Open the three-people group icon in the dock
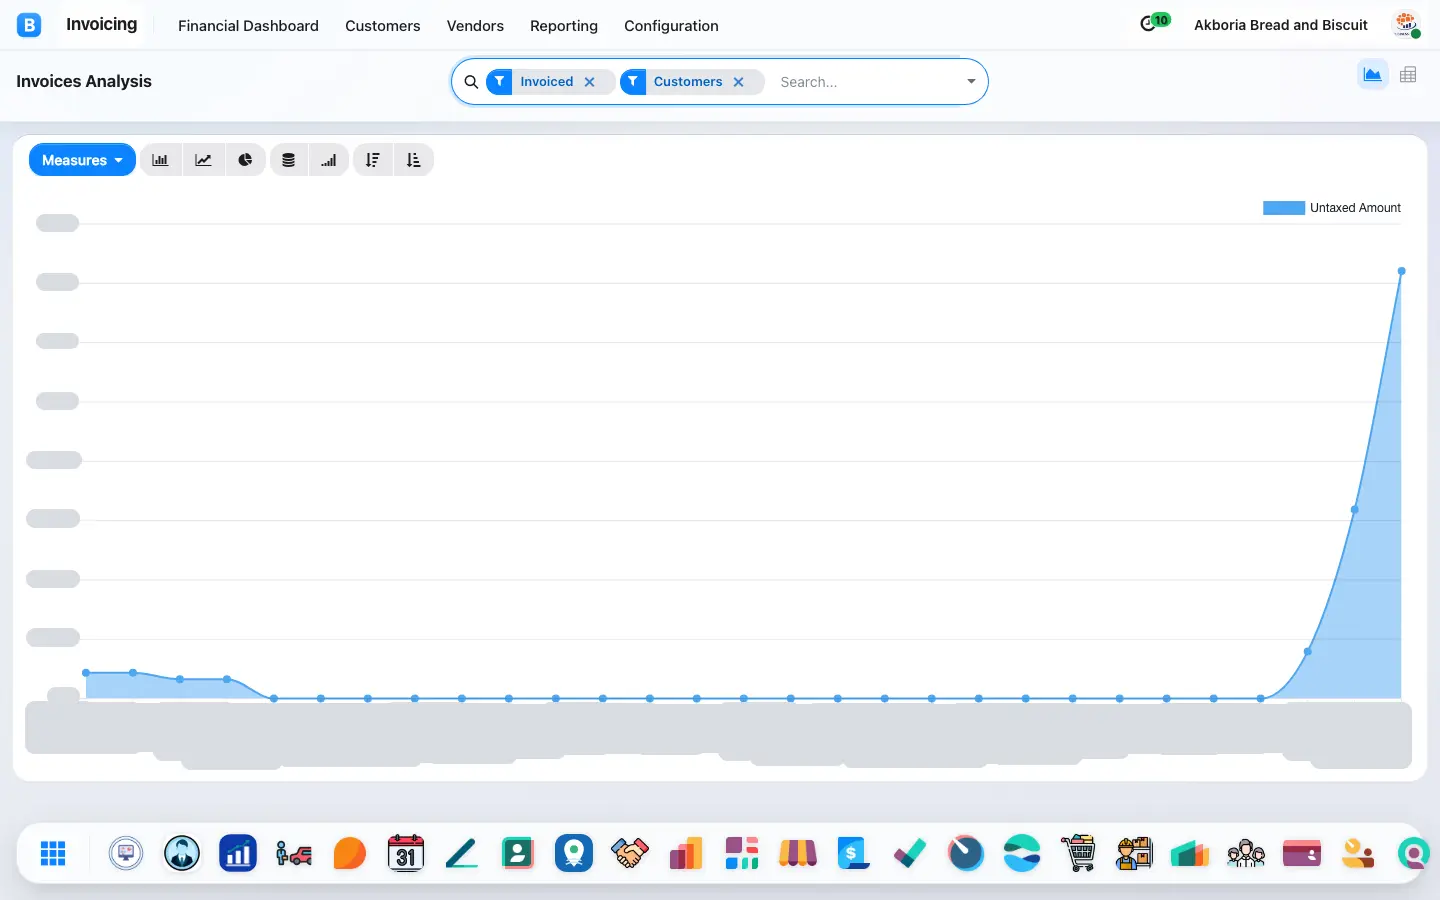The height and width of the screenshot is (900, 1440). [x=1246, y=853]
